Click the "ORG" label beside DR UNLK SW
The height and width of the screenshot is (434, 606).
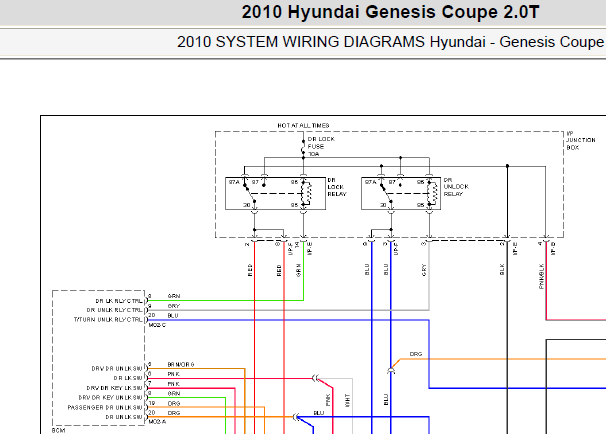click(x=174, y=413)
